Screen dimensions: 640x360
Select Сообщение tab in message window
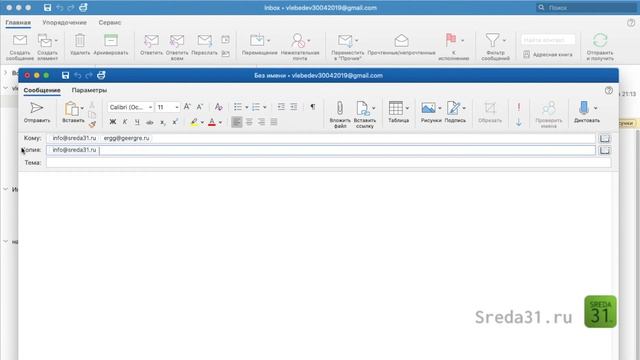click(42, 90)
